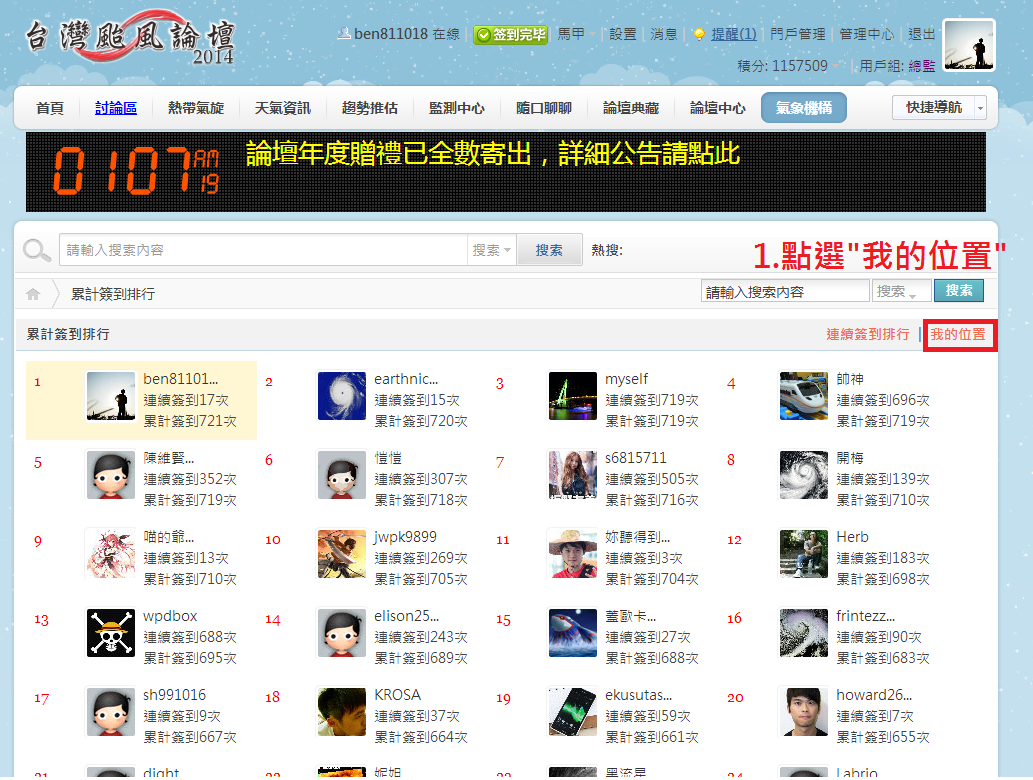Click the magnifier icon beside search box
The image size is (1033, 780).
tap(36, 250)
